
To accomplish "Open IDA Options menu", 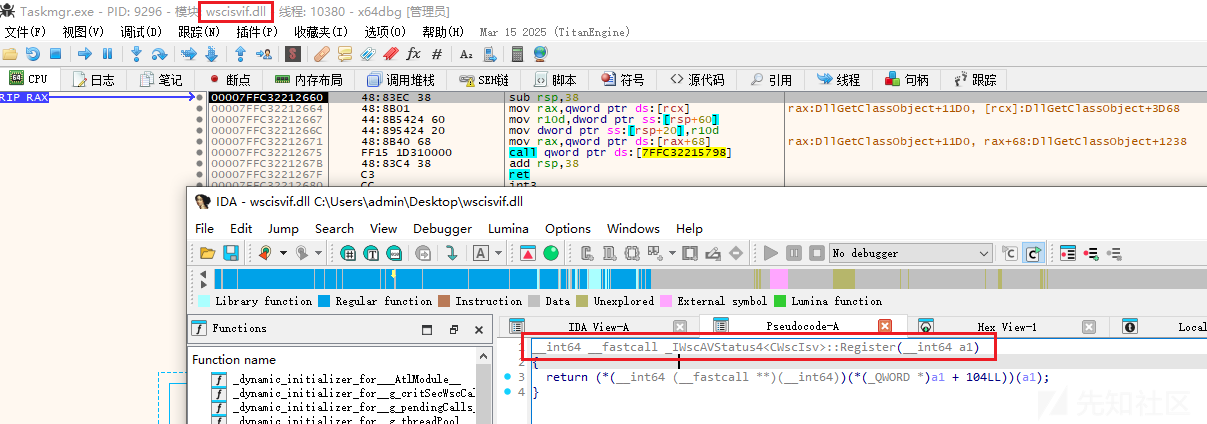I will pyautogui.click(x=568, y=228).
